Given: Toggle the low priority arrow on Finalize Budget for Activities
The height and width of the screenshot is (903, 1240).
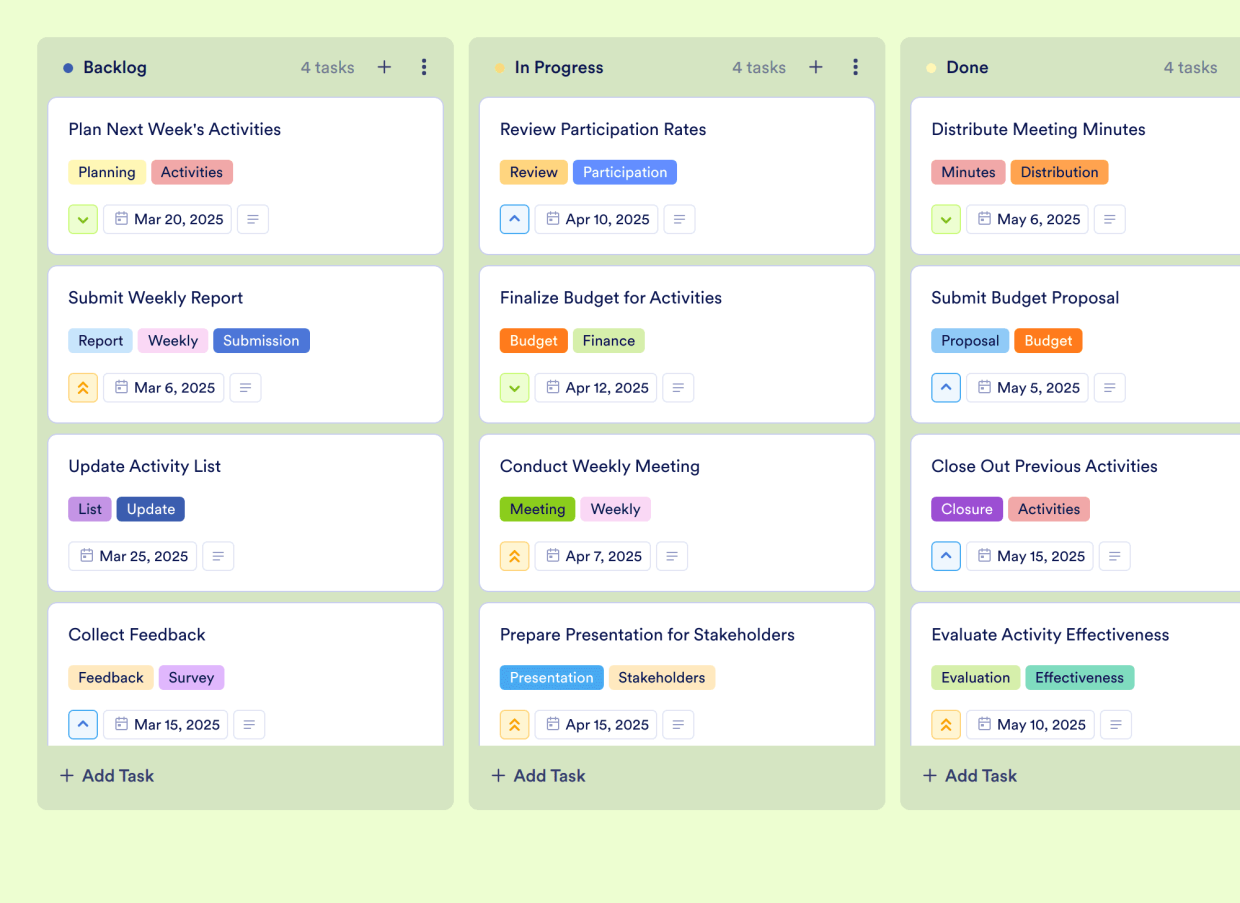Looking at the screenshot, I should pyautogui.click(x=514, y=387).
